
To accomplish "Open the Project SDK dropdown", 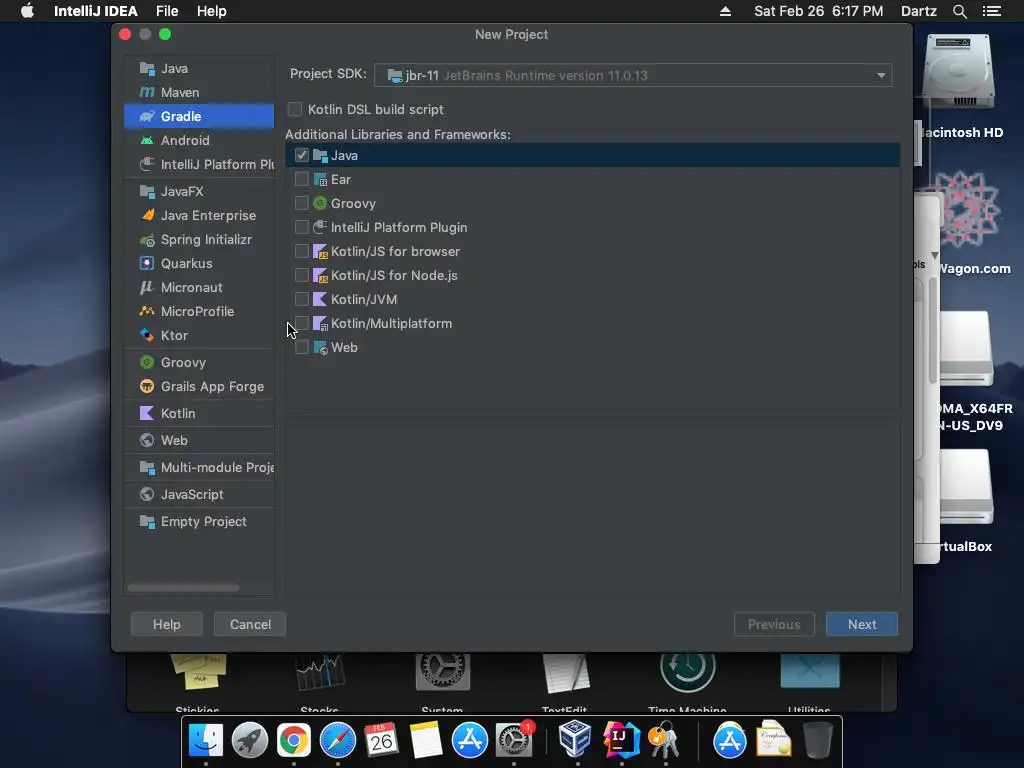I will point(633,75).
